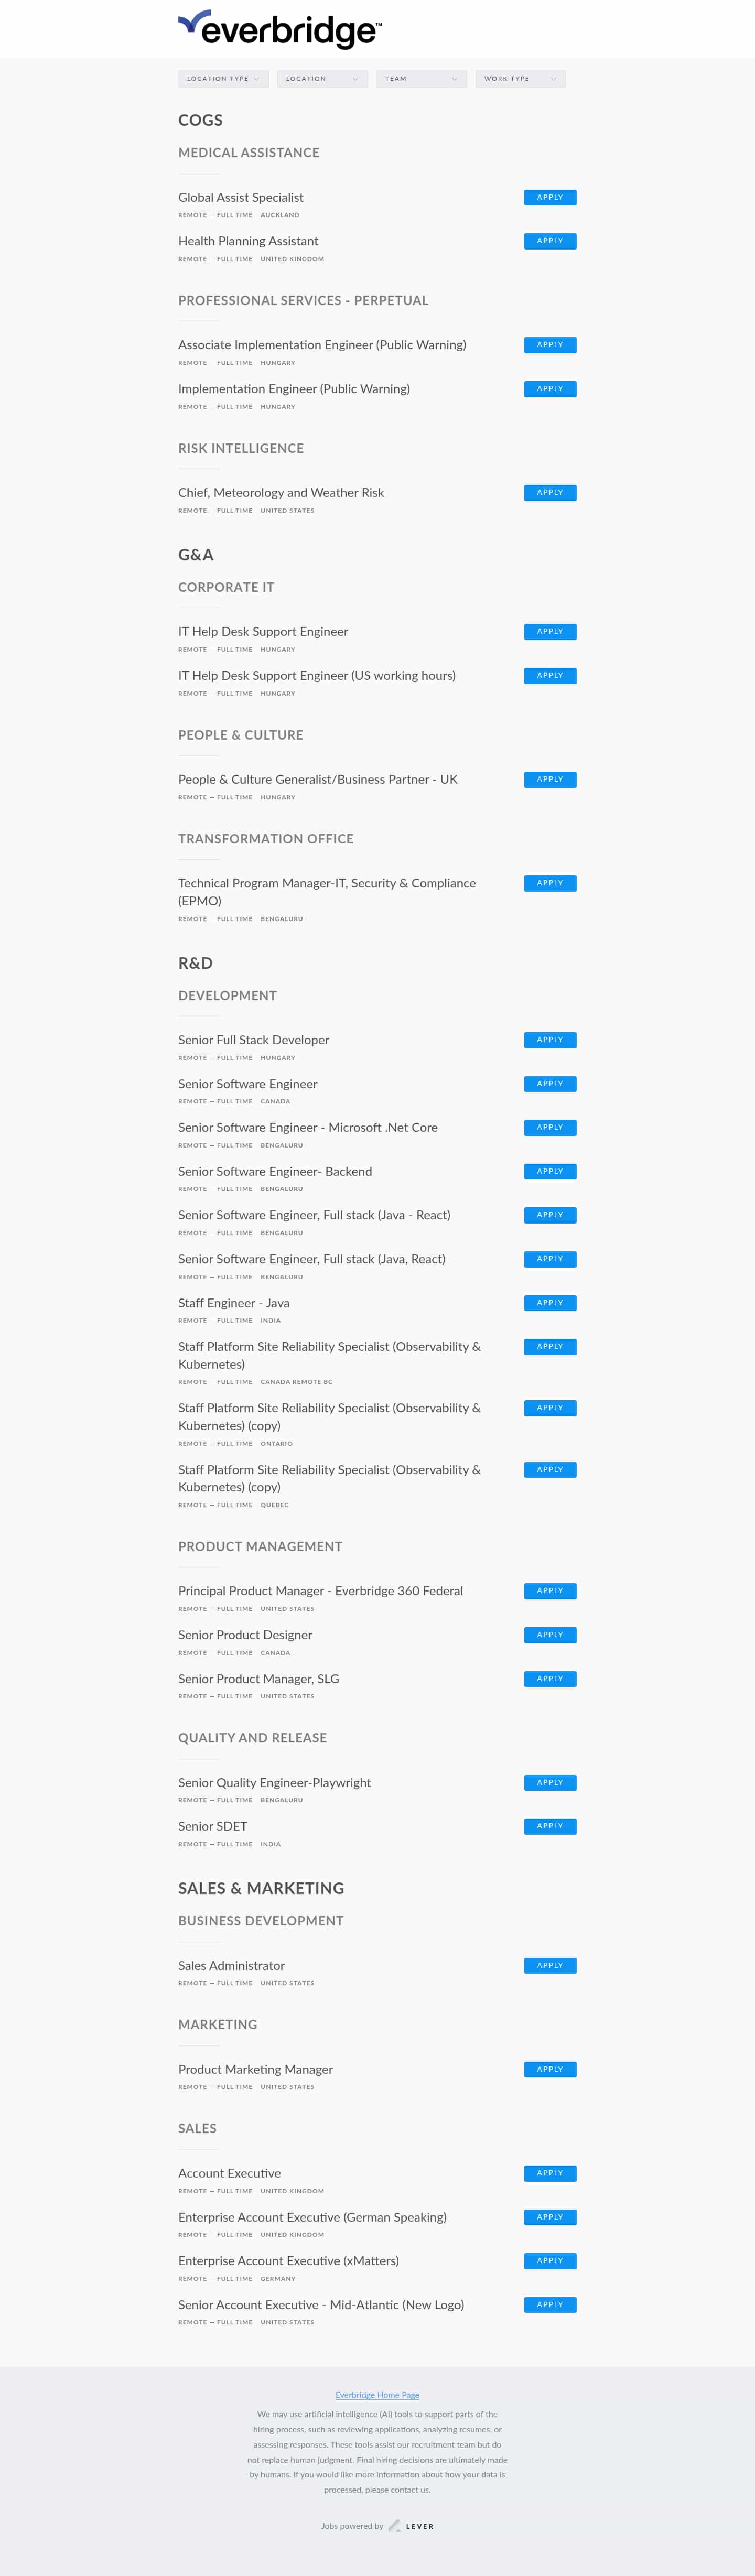Apply for Global Assist Specialist
Image resolution: width=755 pixels, height=2576 pixels.
click(x=550, y=197)
